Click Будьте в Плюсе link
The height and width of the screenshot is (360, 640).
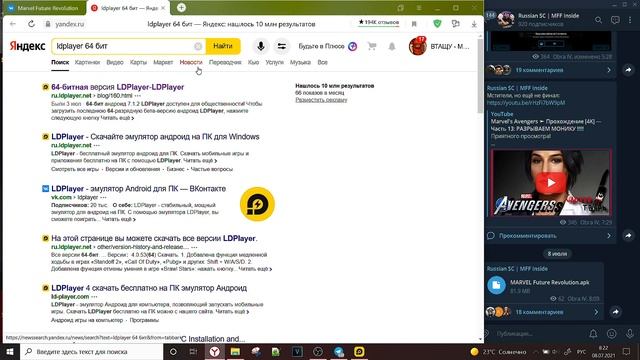(x=327, y=46)
